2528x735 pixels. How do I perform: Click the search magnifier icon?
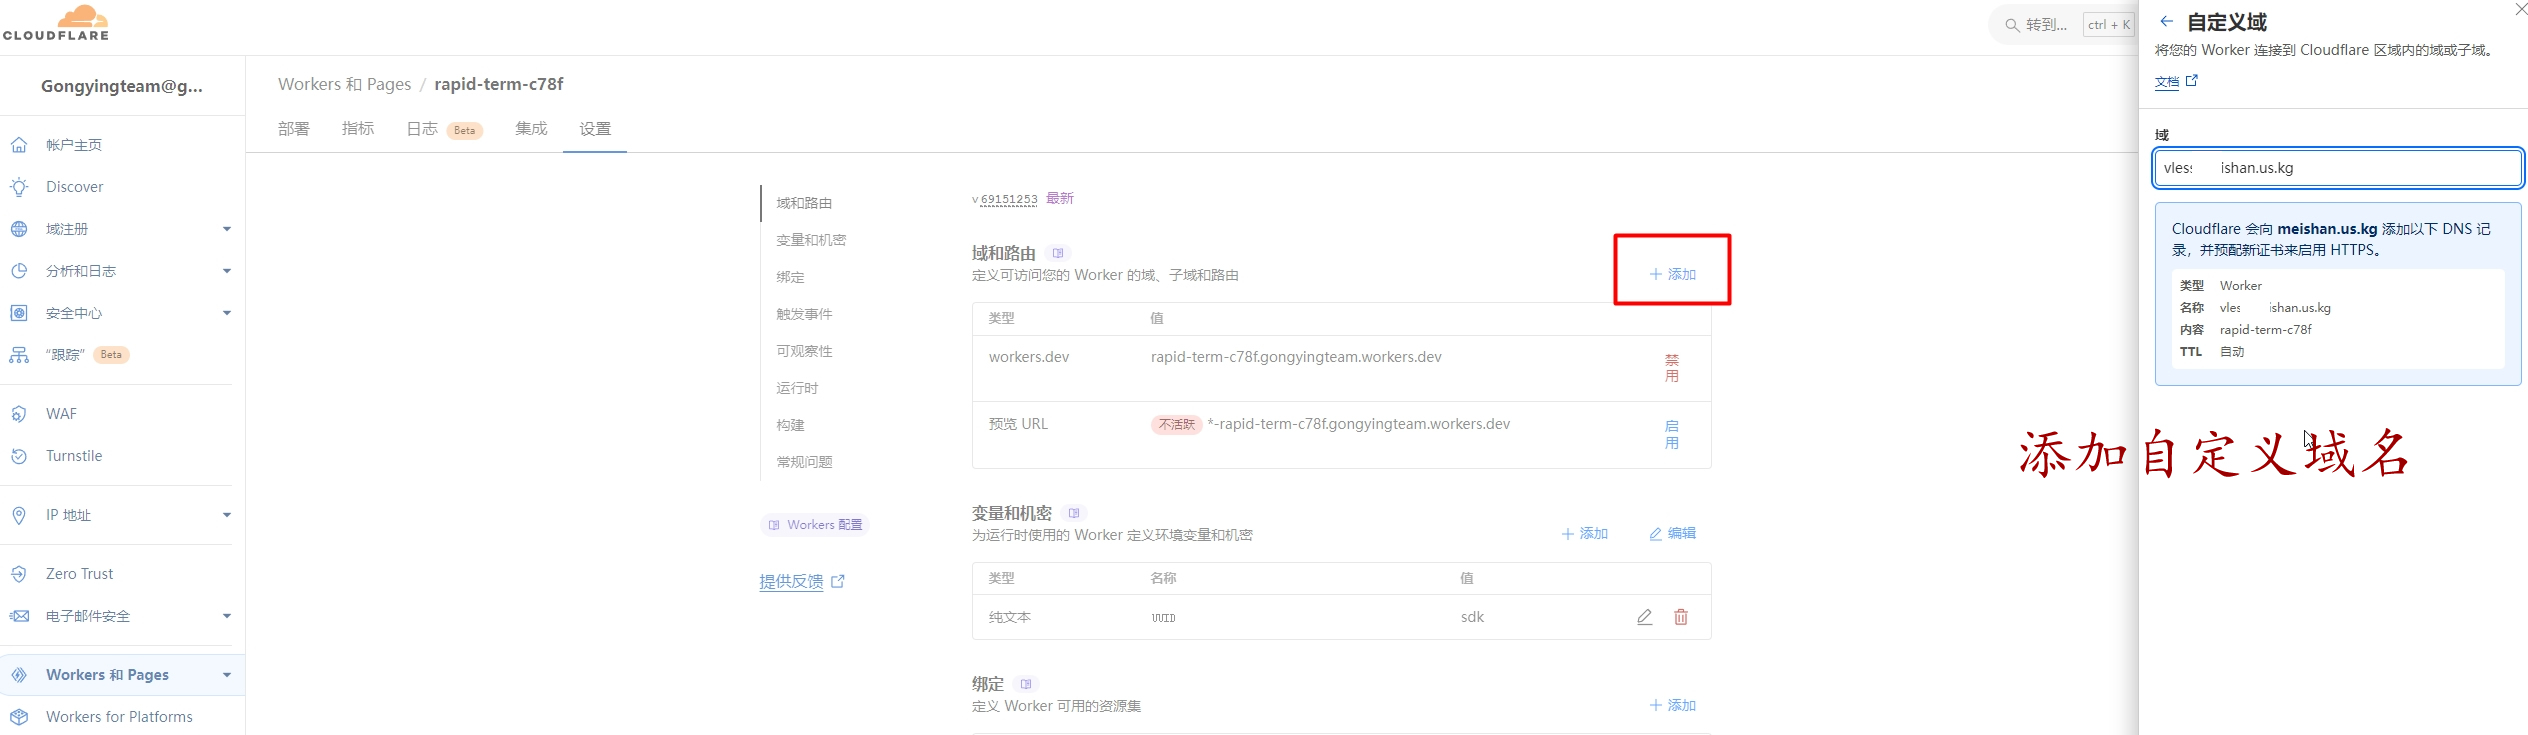(x=2012, y=25)
